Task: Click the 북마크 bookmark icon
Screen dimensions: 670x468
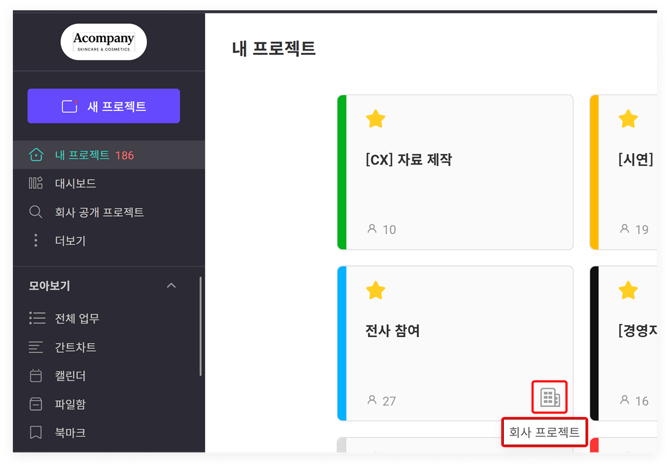Action: click(36, 433)
